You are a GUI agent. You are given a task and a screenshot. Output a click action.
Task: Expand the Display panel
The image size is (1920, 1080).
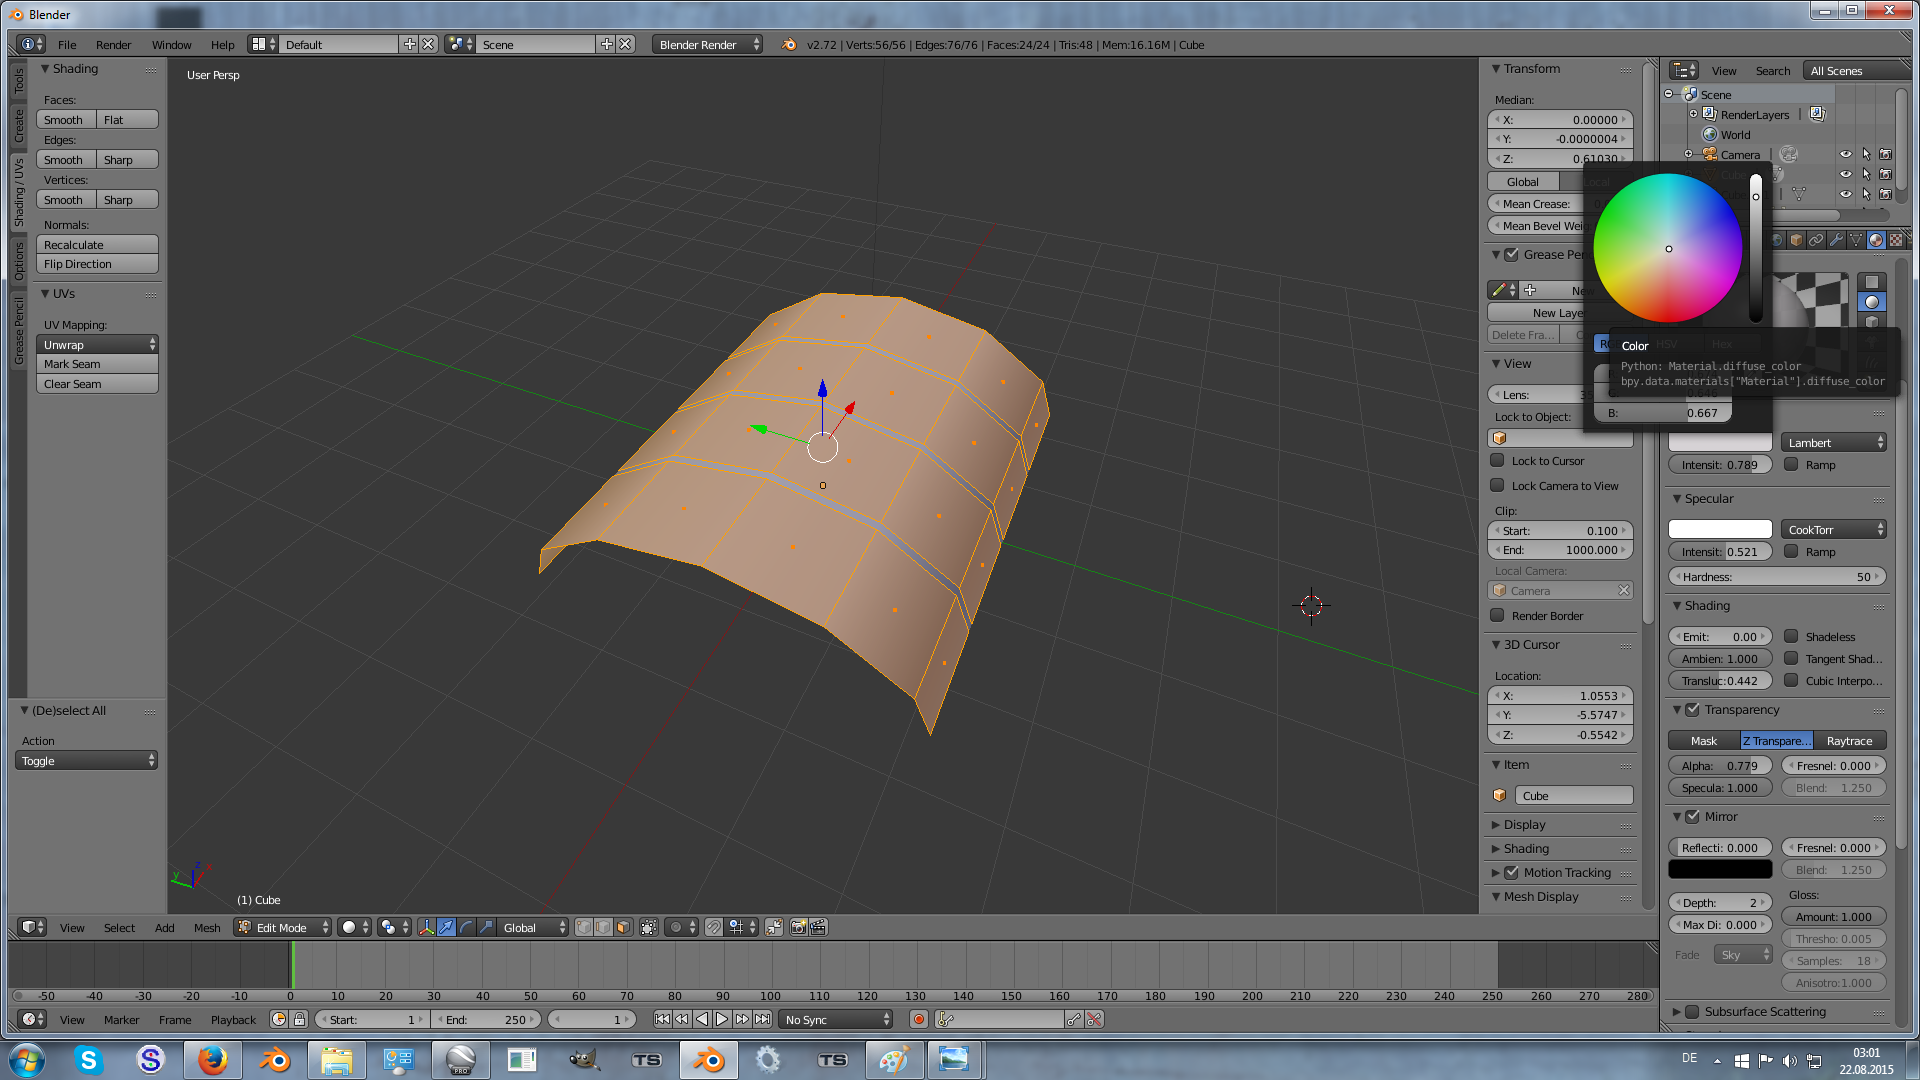coord(1524,825)
